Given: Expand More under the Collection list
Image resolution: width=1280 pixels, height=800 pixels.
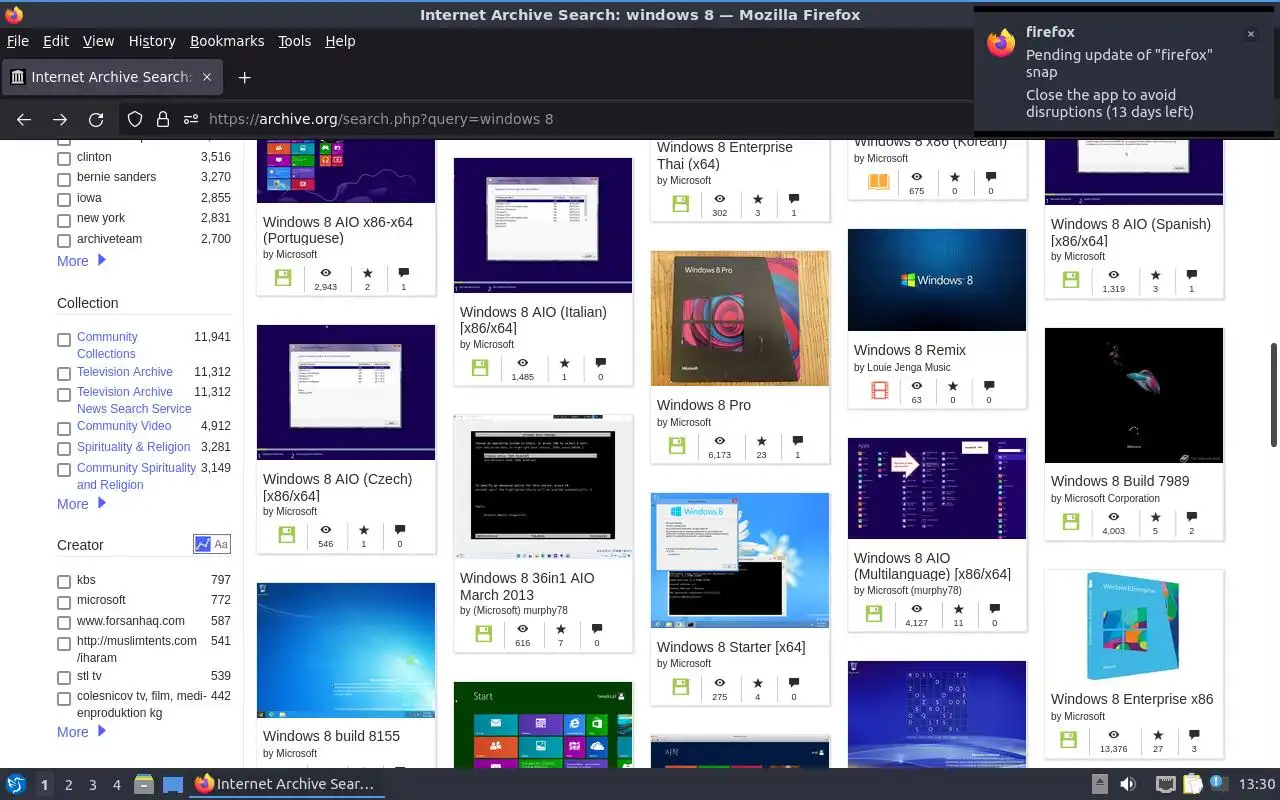Looking at the screenshot, I should 81,504.
